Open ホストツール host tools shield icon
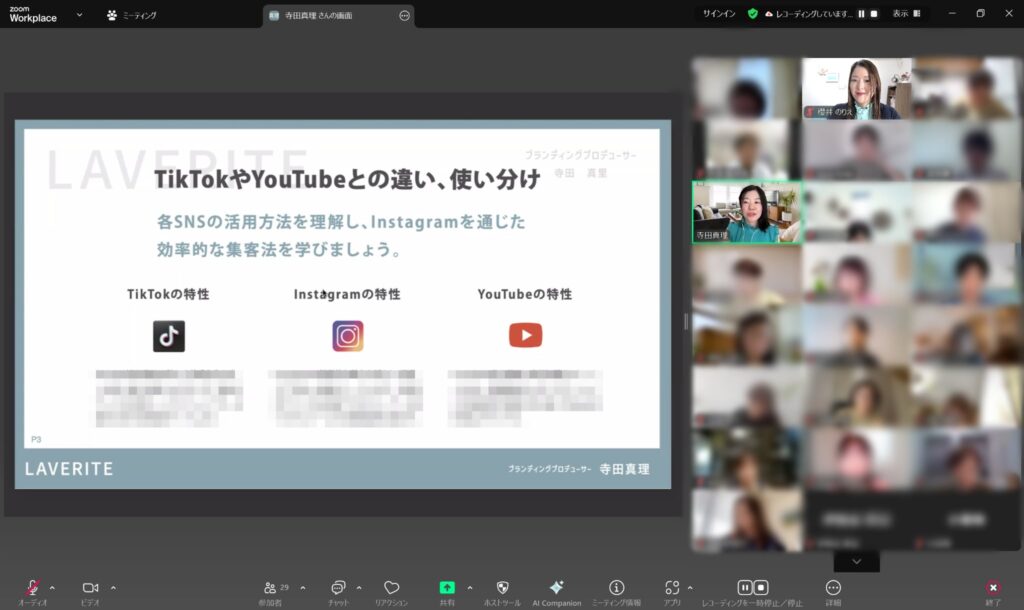 [x=502, y=588]
